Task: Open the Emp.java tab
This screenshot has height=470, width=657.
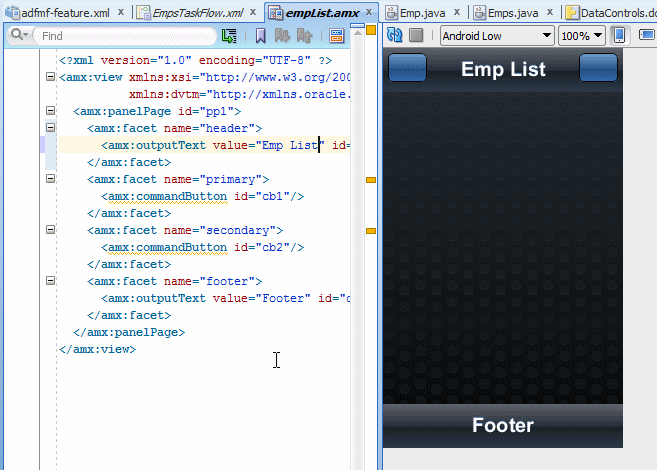Action: click(422, 13)
